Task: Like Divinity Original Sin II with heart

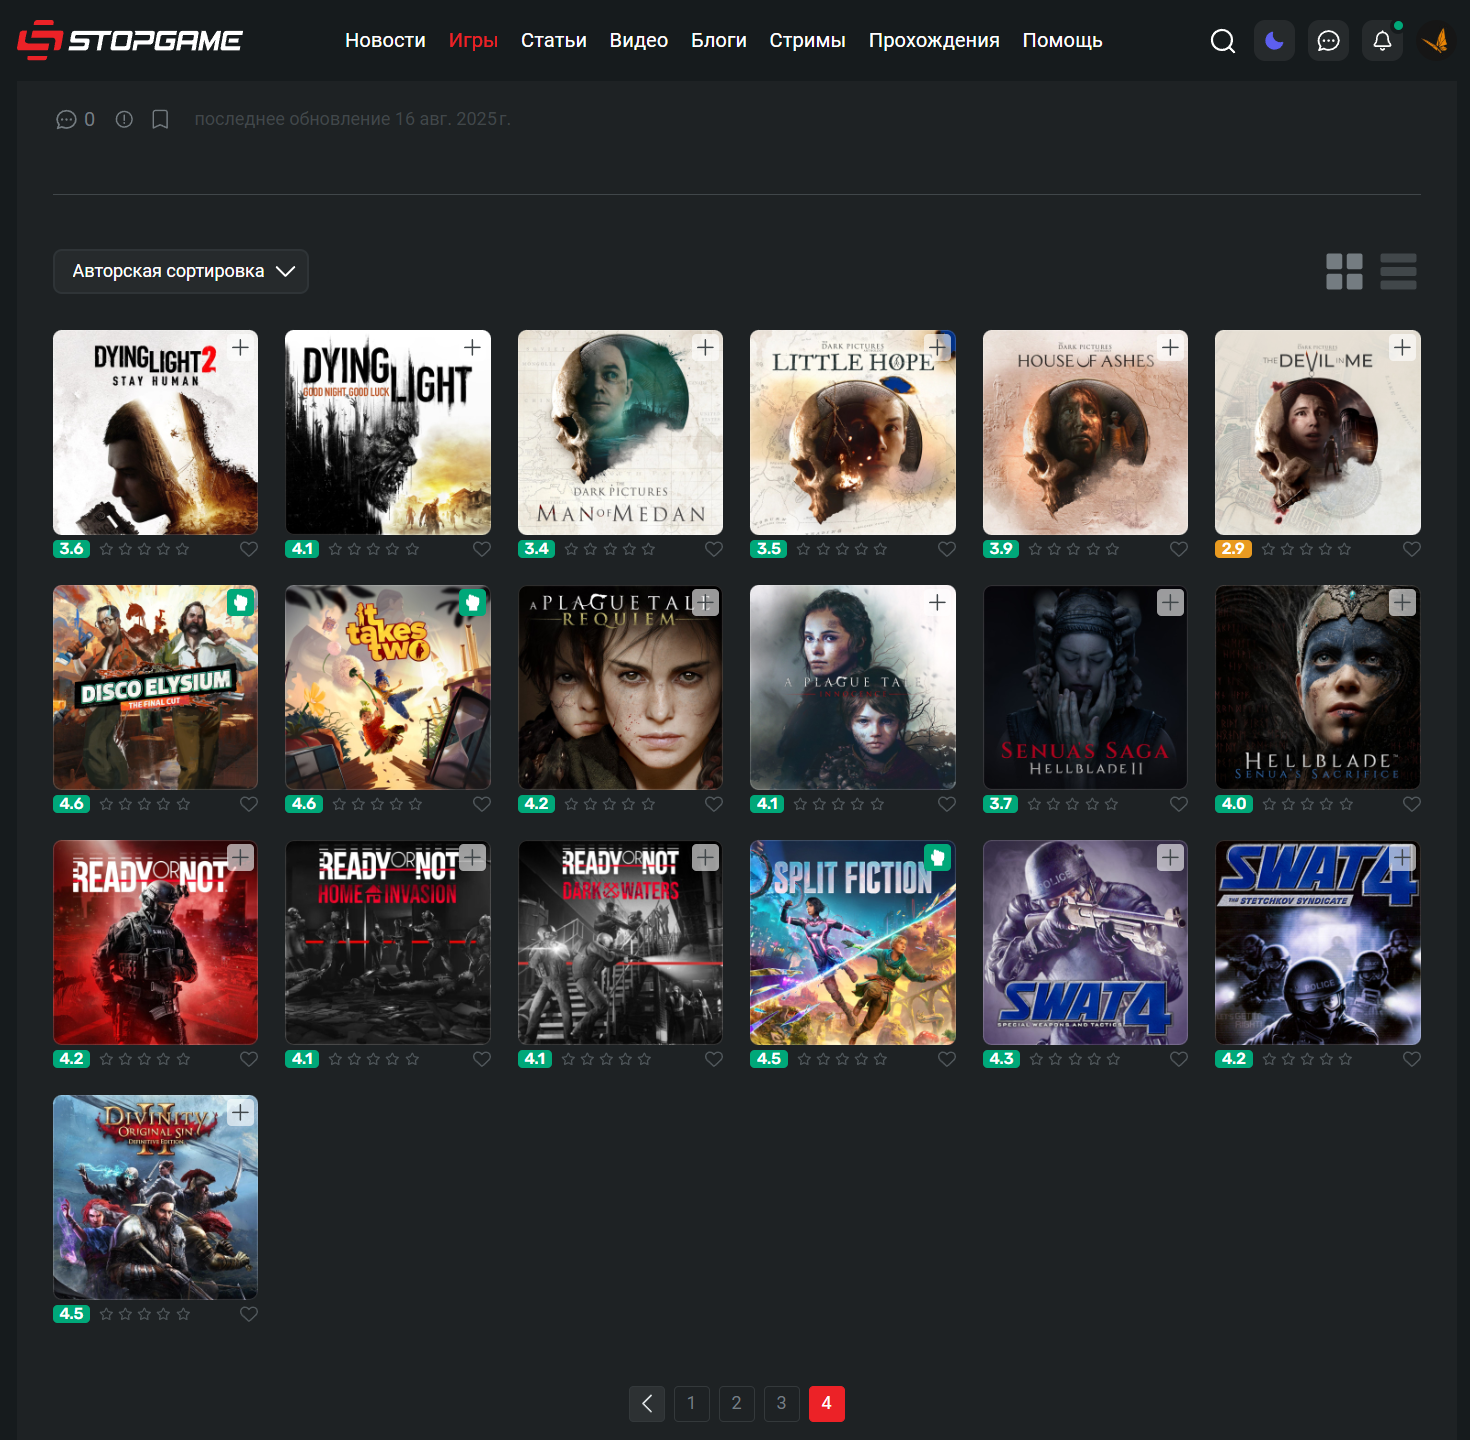Action: (x=249, y=1314)
